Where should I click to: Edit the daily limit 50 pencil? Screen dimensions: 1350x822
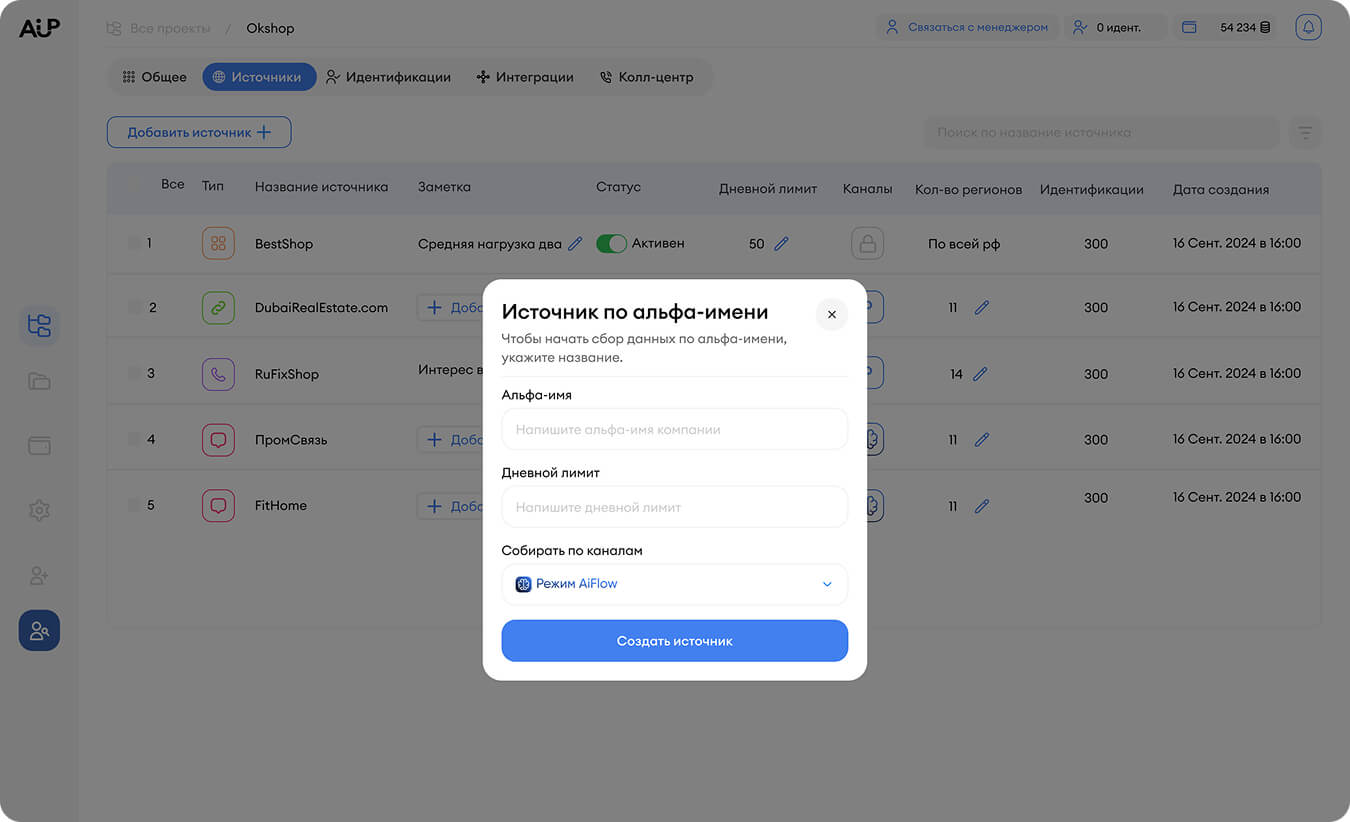pyautogui.click(x=781, y=243)
